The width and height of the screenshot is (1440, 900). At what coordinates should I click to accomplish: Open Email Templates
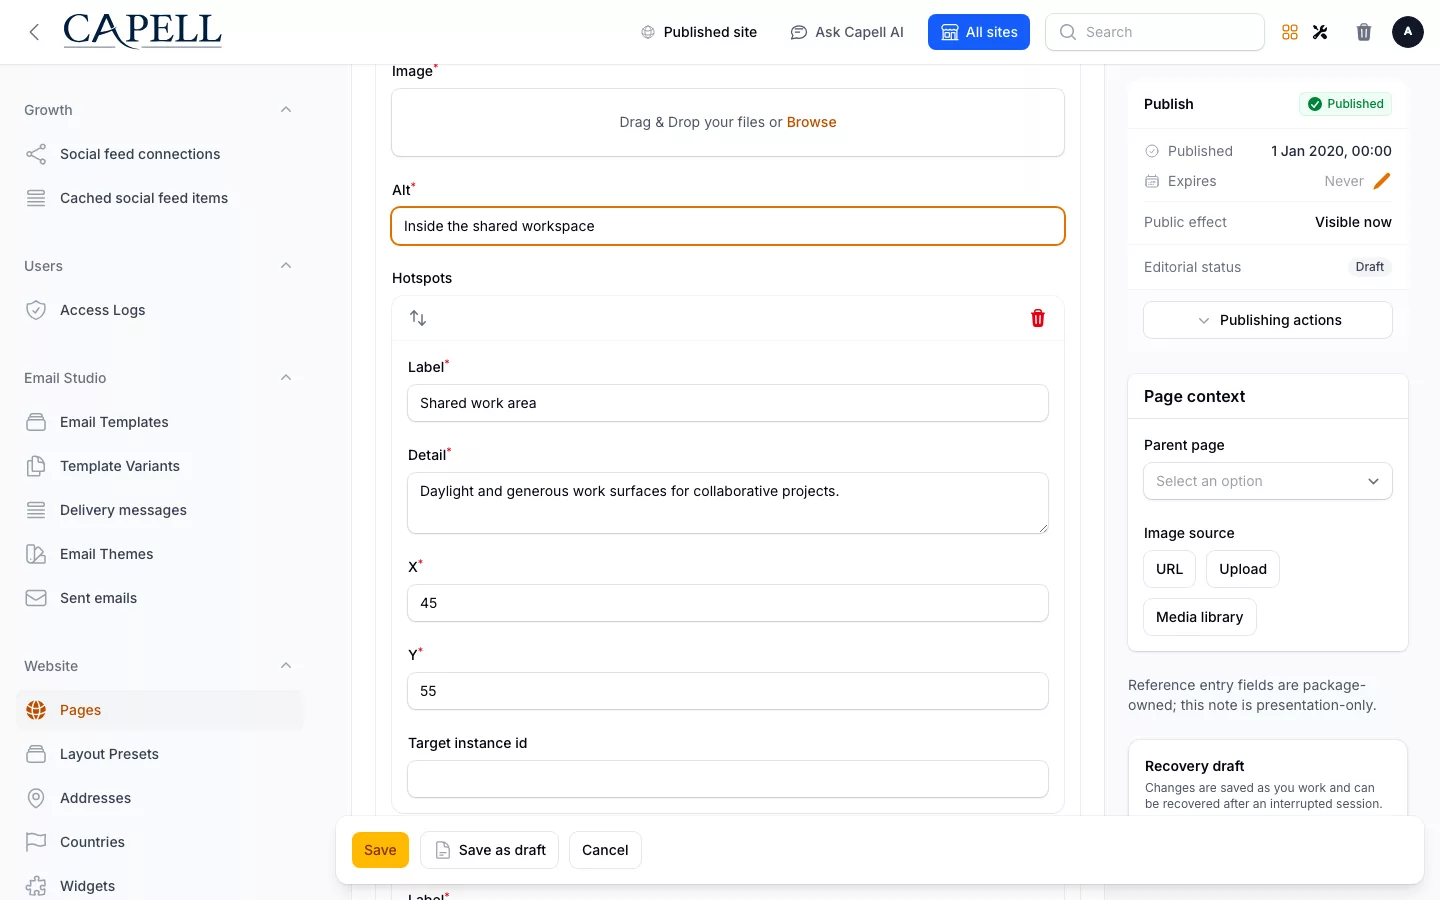(160, 422)
